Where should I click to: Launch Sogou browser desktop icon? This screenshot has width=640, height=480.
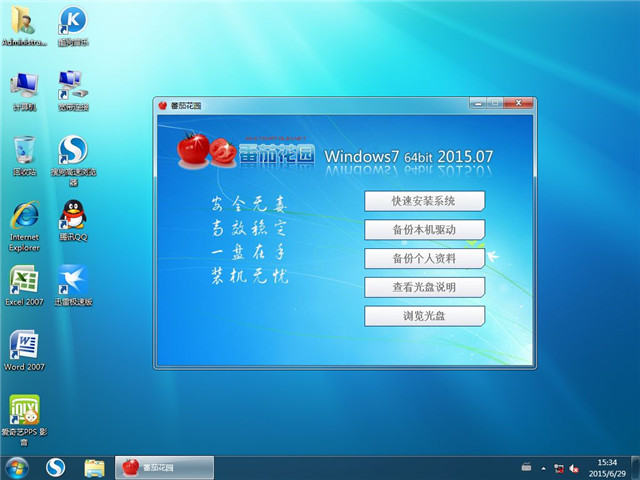[73, 161]
